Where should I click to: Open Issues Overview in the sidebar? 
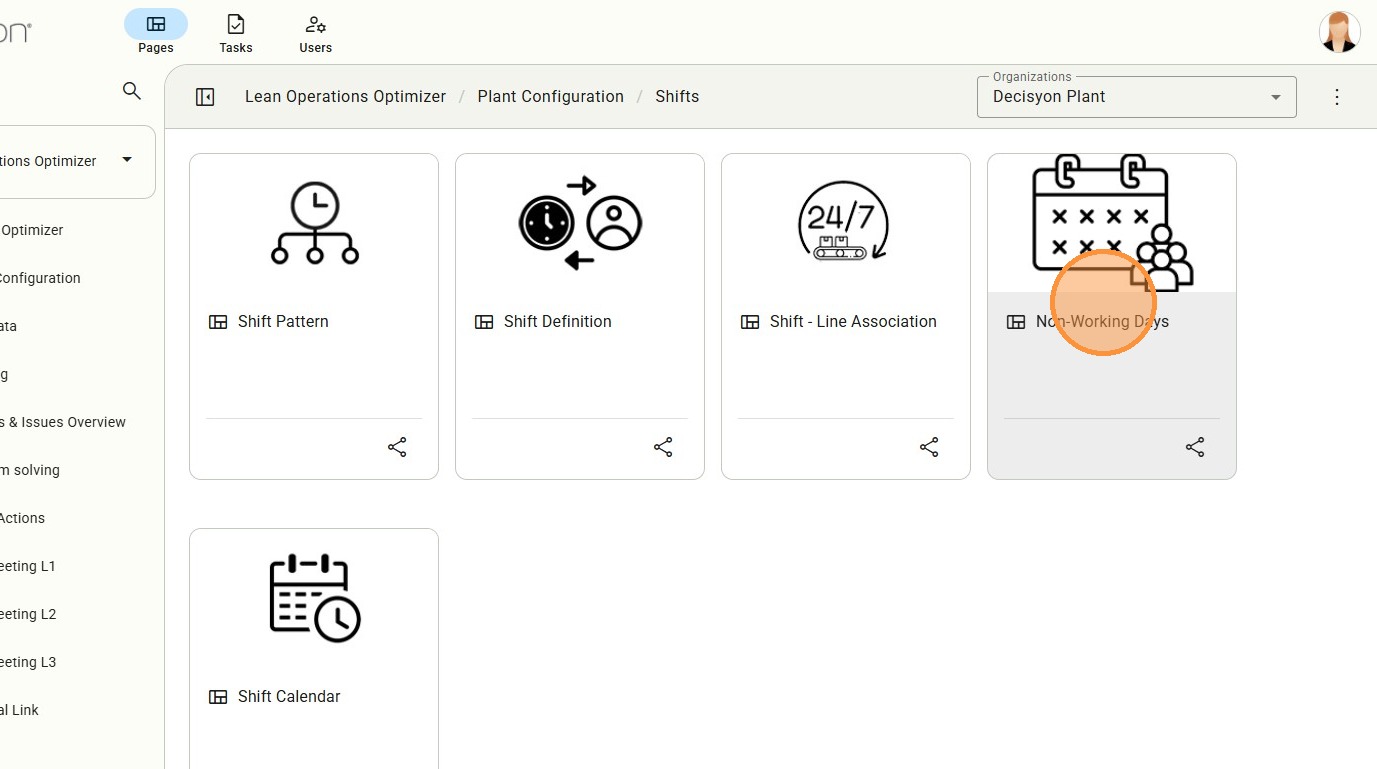pos(63,422)
